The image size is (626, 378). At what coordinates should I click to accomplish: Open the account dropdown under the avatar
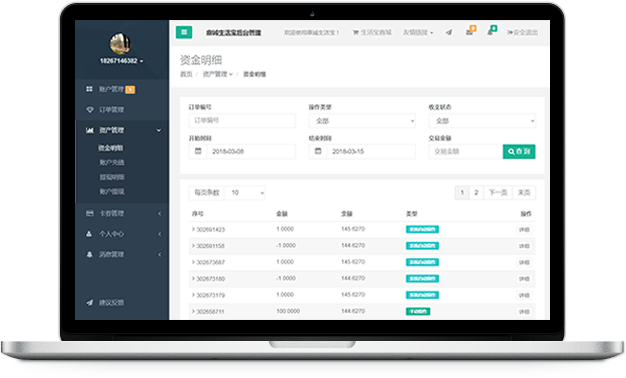click(x=121, y=61)
